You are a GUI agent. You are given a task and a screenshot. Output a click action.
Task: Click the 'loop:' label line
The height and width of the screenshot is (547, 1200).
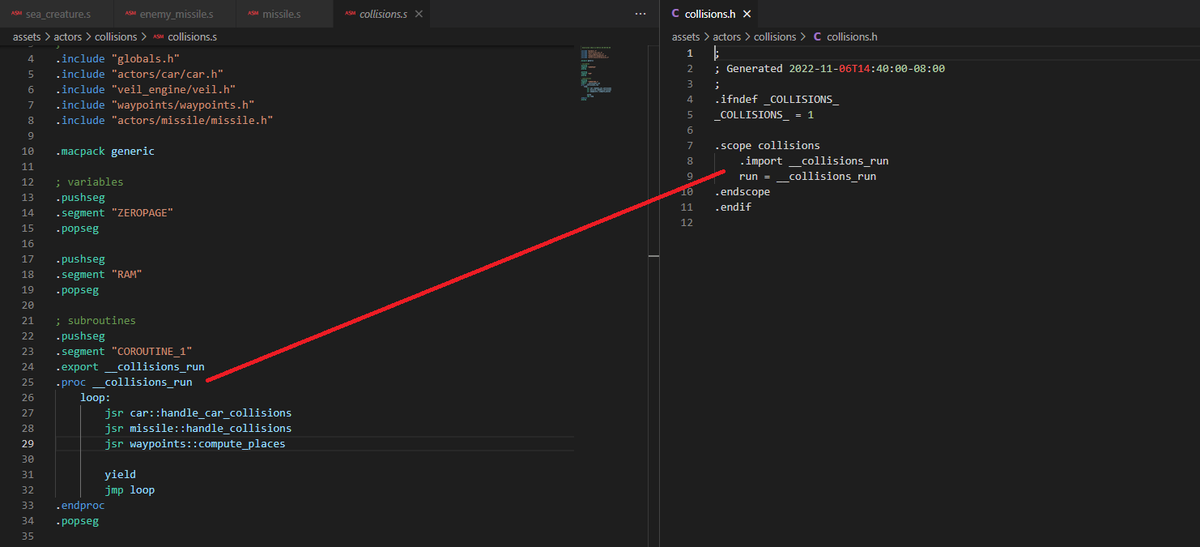[95, 397]
